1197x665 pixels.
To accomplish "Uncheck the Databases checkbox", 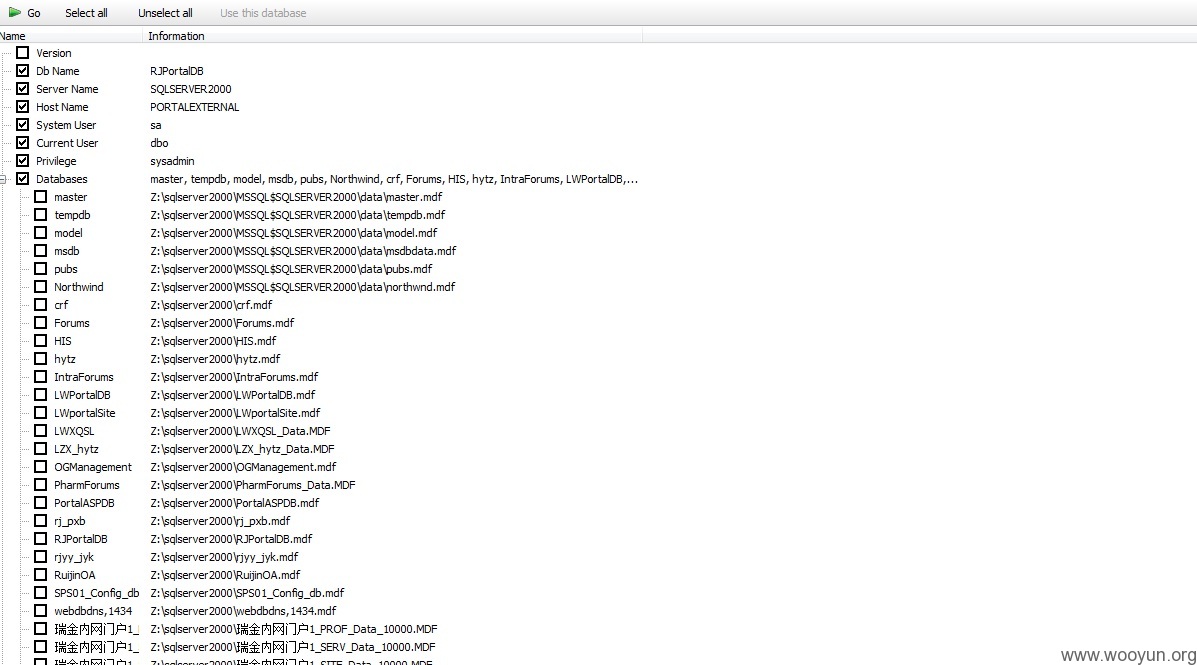I will tap(23, 179).
